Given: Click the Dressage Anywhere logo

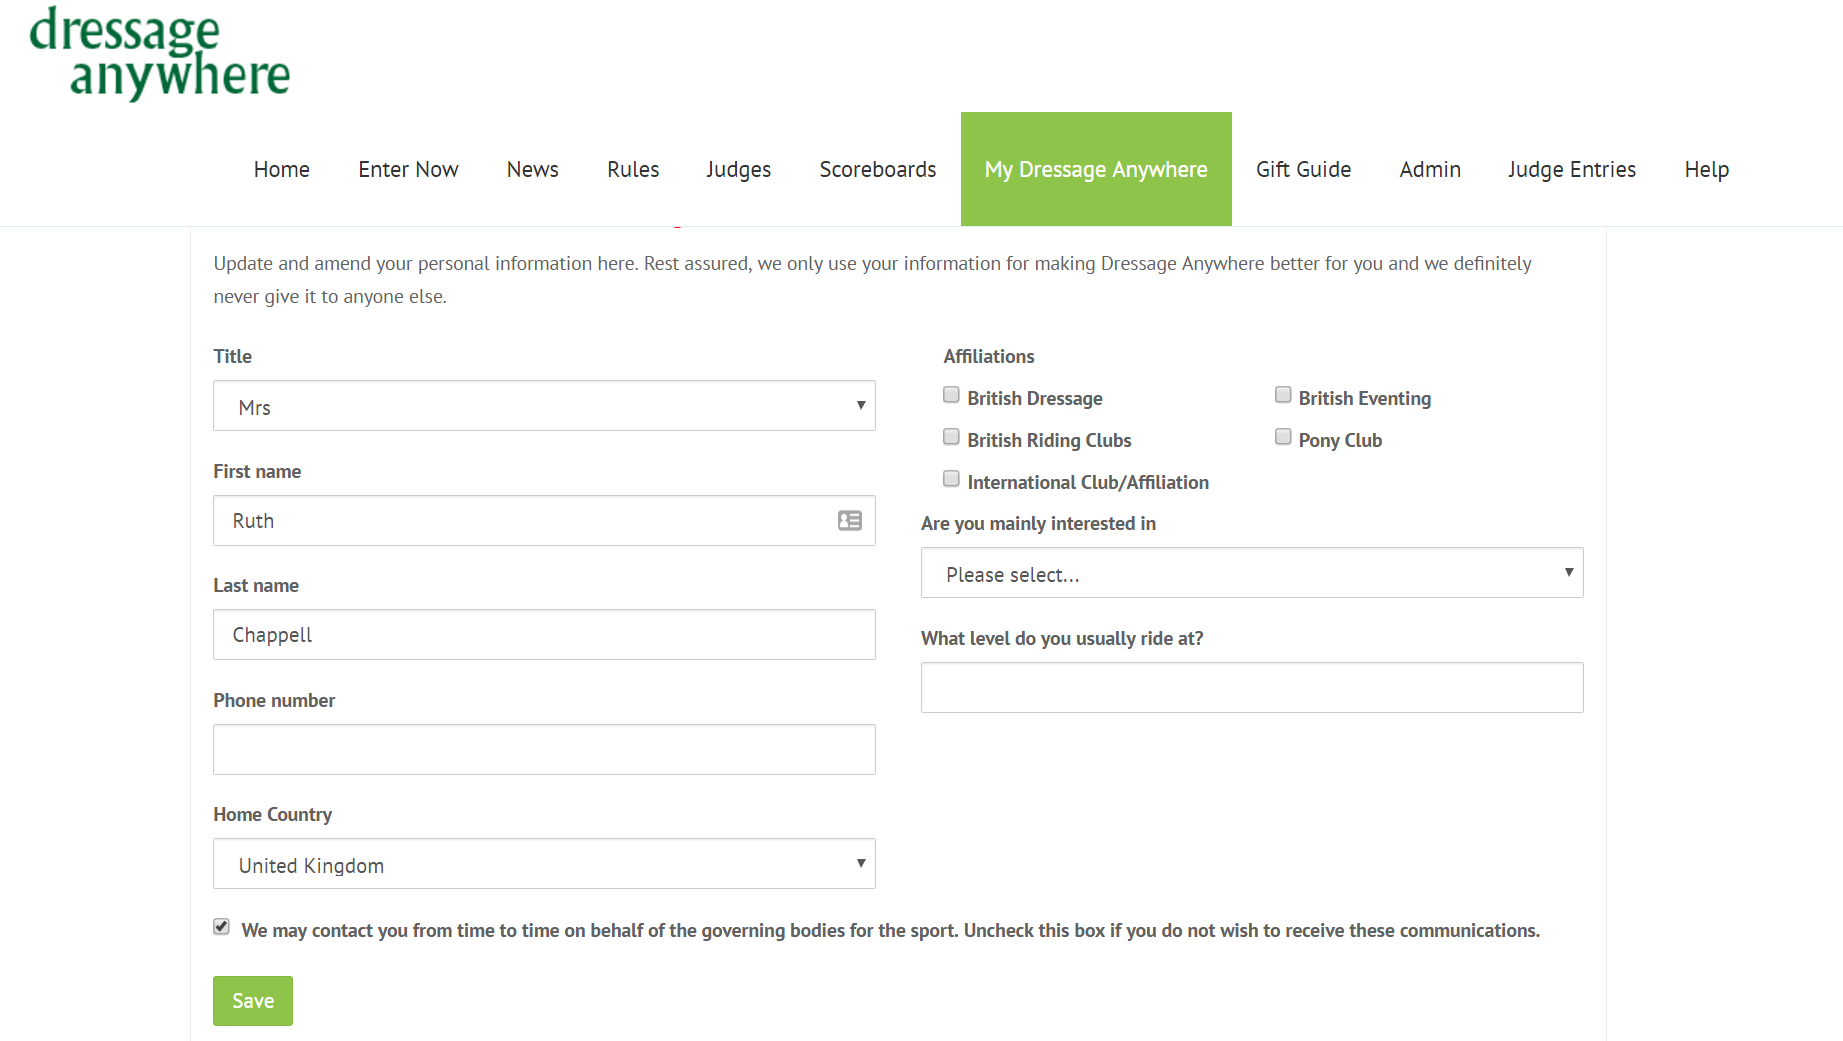Looking at the screenshot, I should [160, 52].
